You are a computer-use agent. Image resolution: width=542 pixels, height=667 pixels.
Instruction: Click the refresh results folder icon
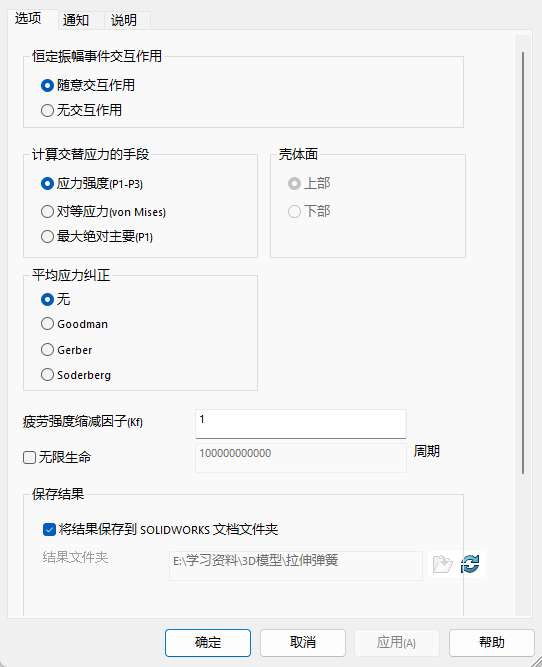click(470, 564)
